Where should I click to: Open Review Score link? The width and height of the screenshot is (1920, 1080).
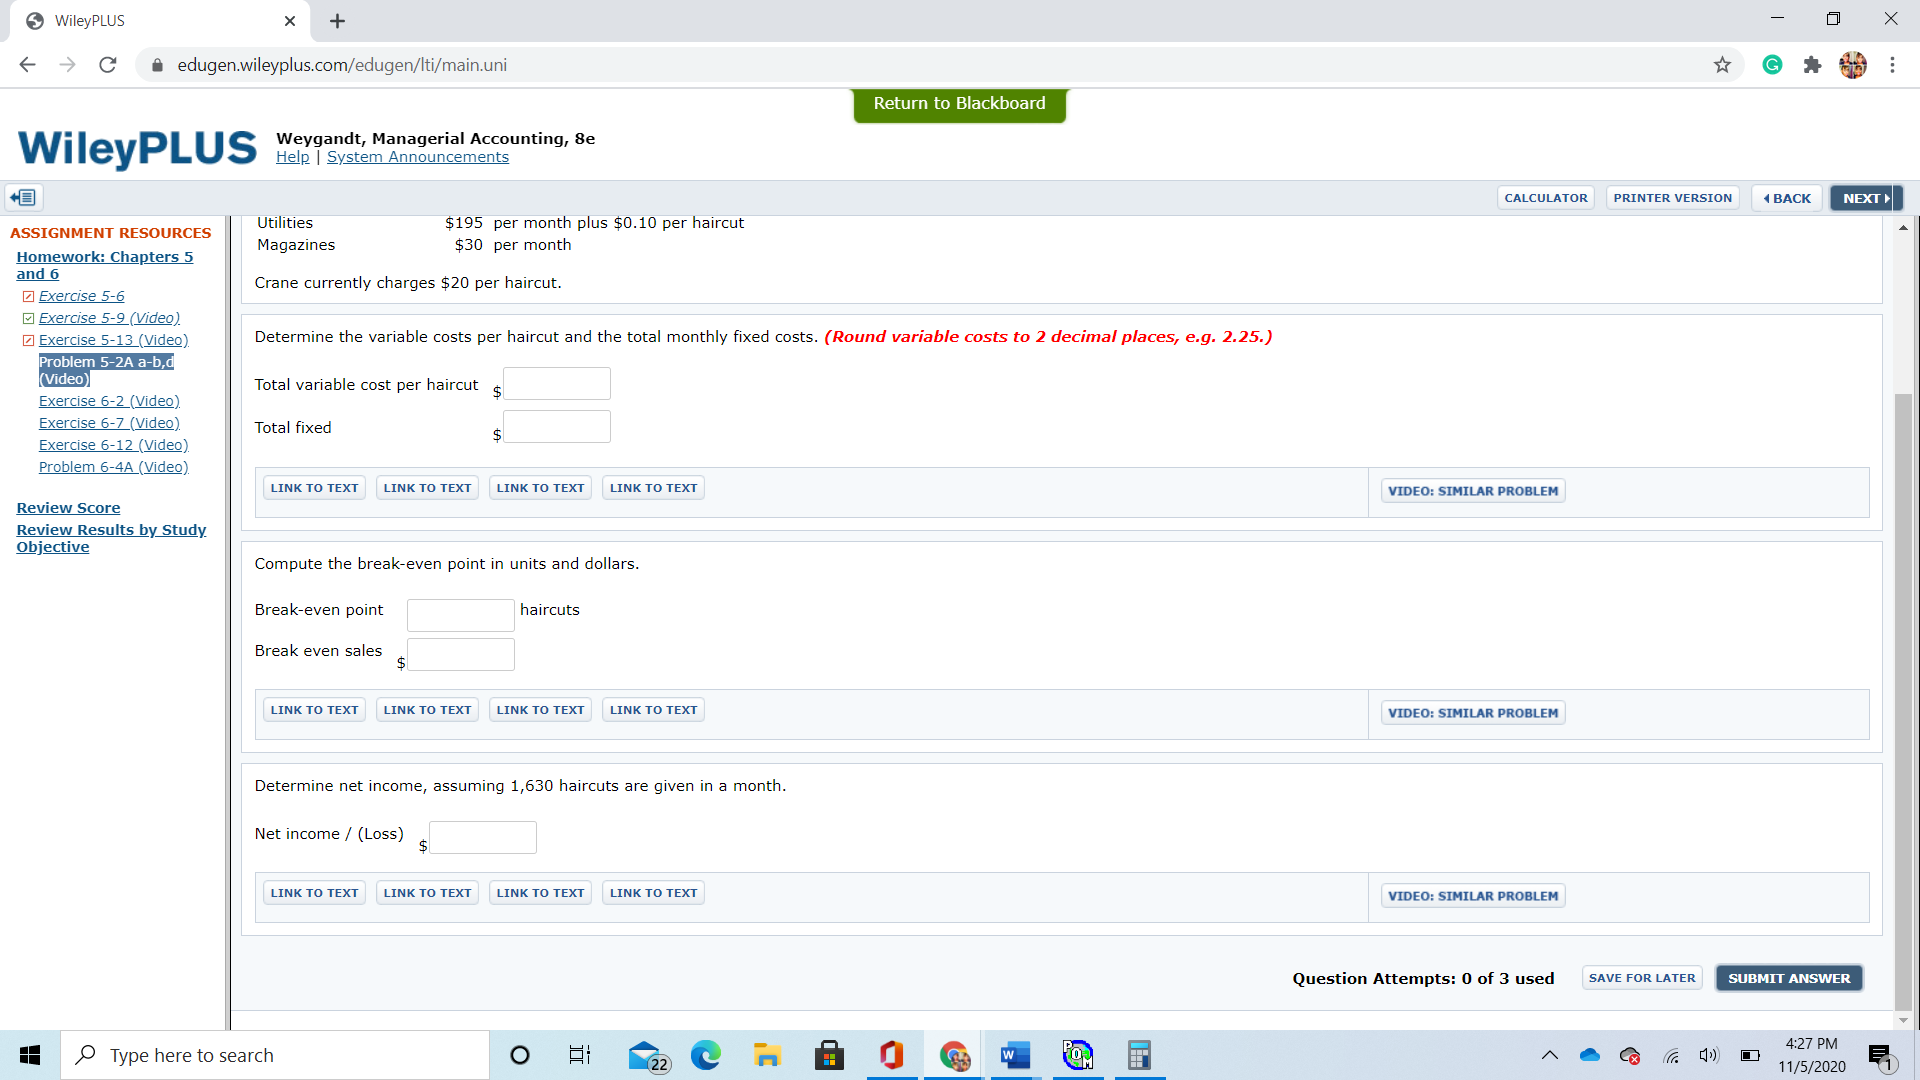[68, 508]
